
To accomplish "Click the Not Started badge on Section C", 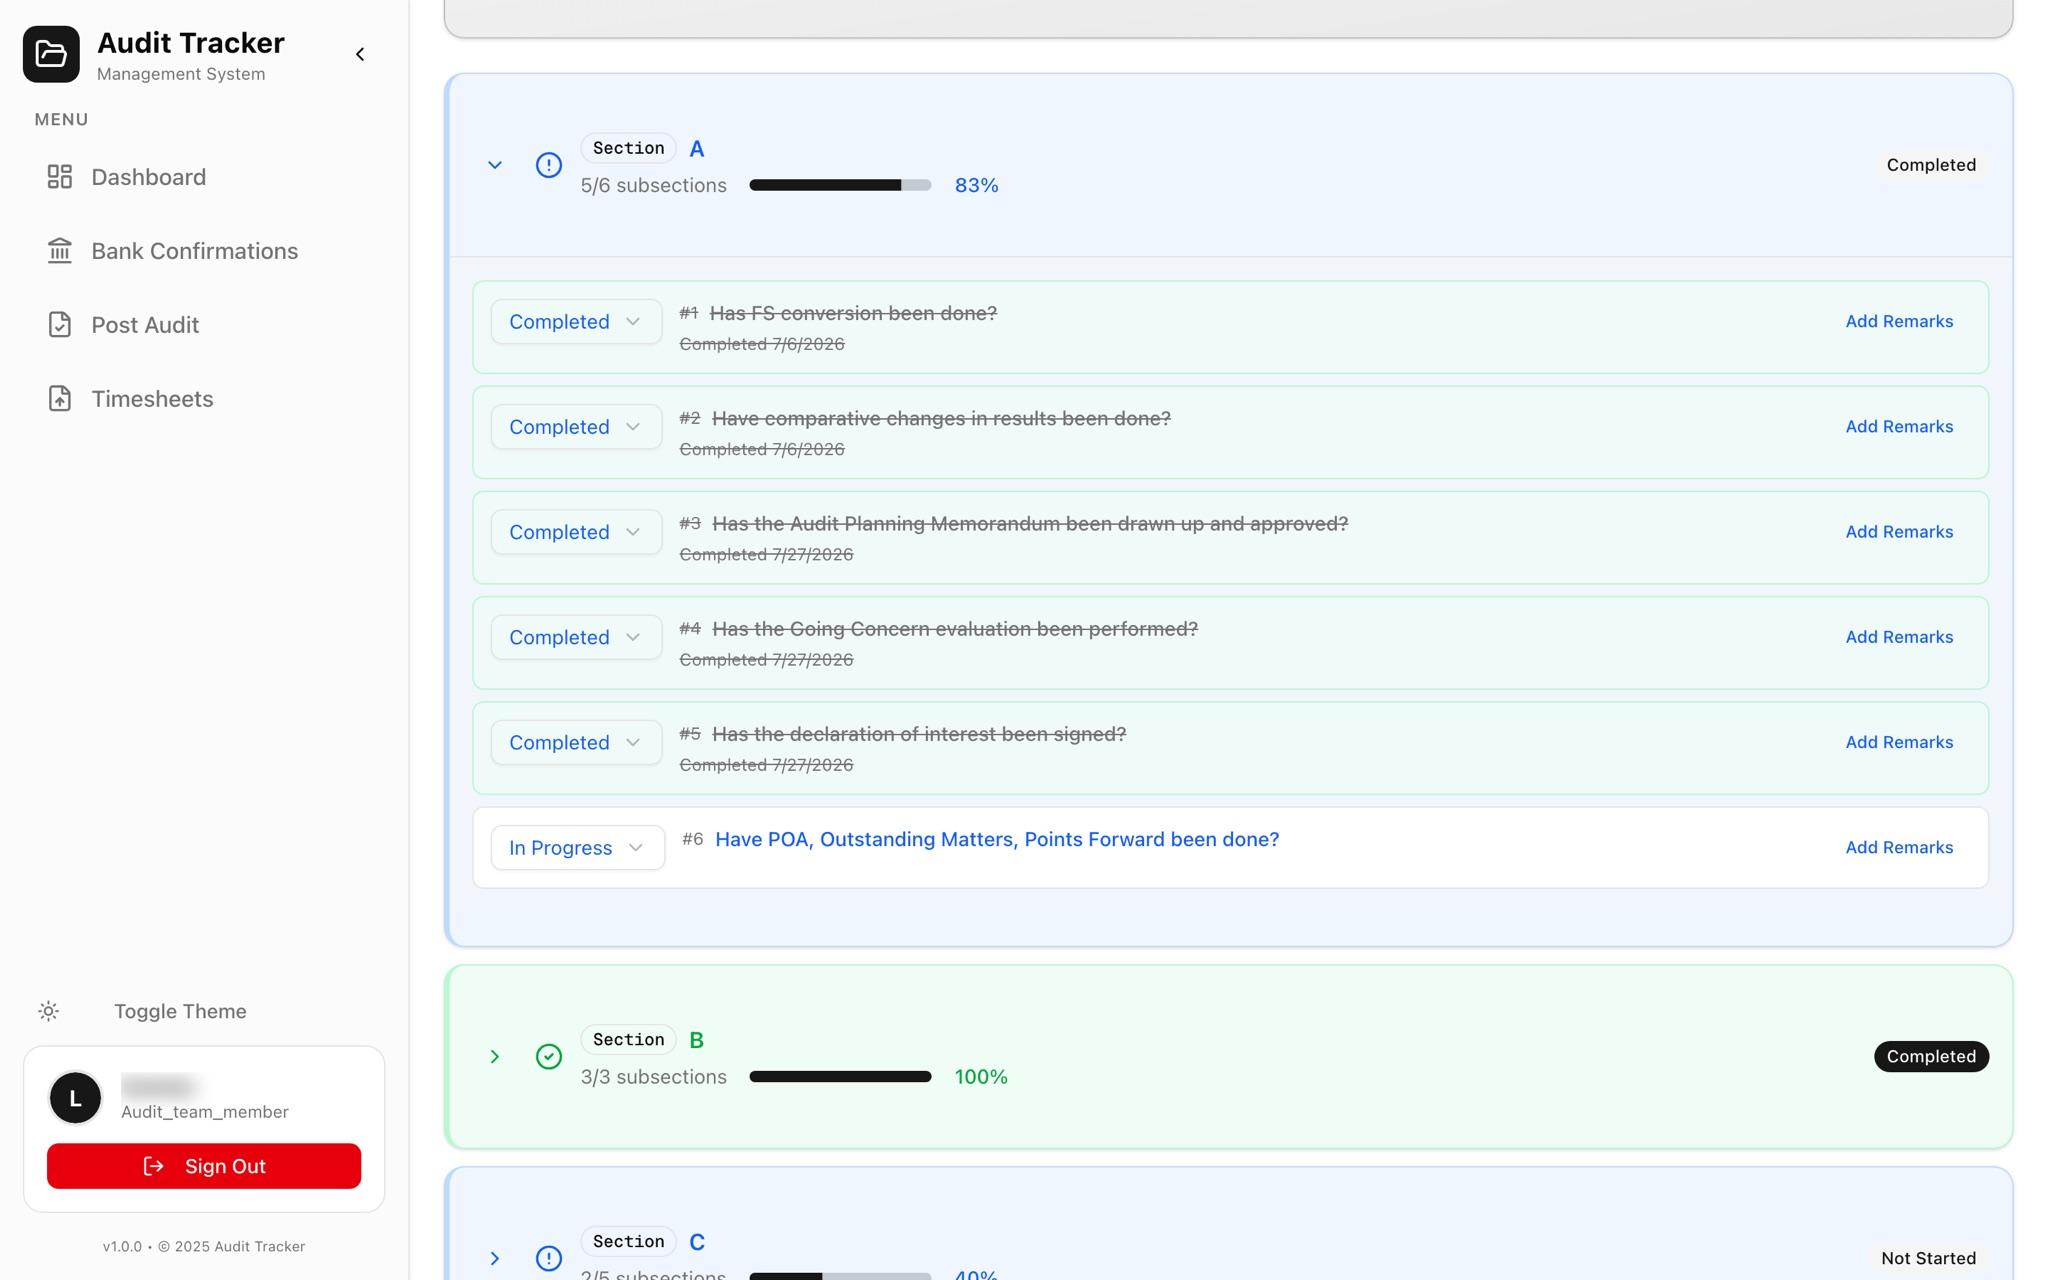I will (x=1928, y=1258).
